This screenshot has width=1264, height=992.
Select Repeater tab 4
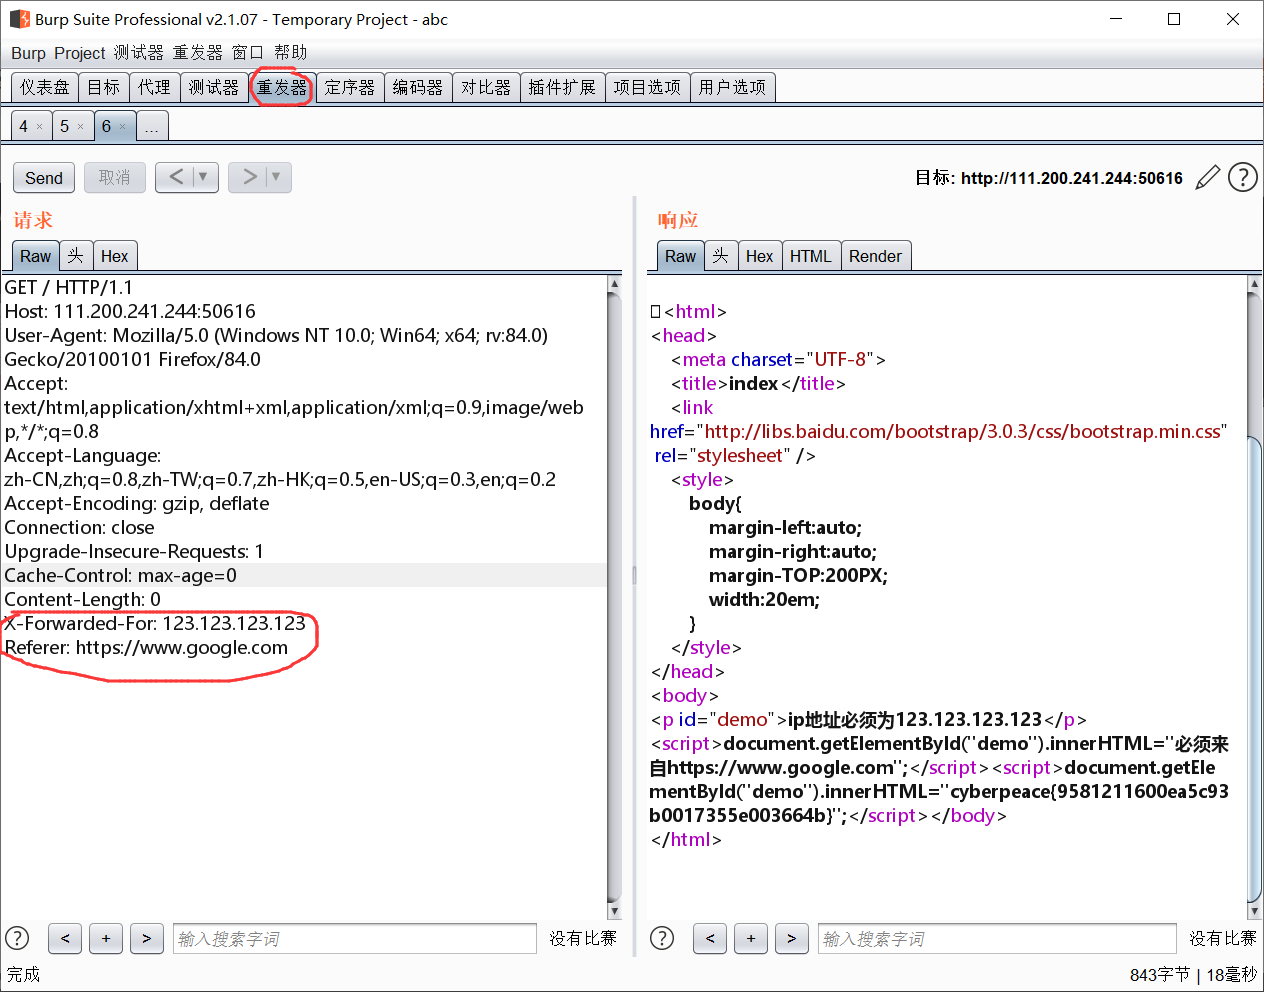coord(23,127)
